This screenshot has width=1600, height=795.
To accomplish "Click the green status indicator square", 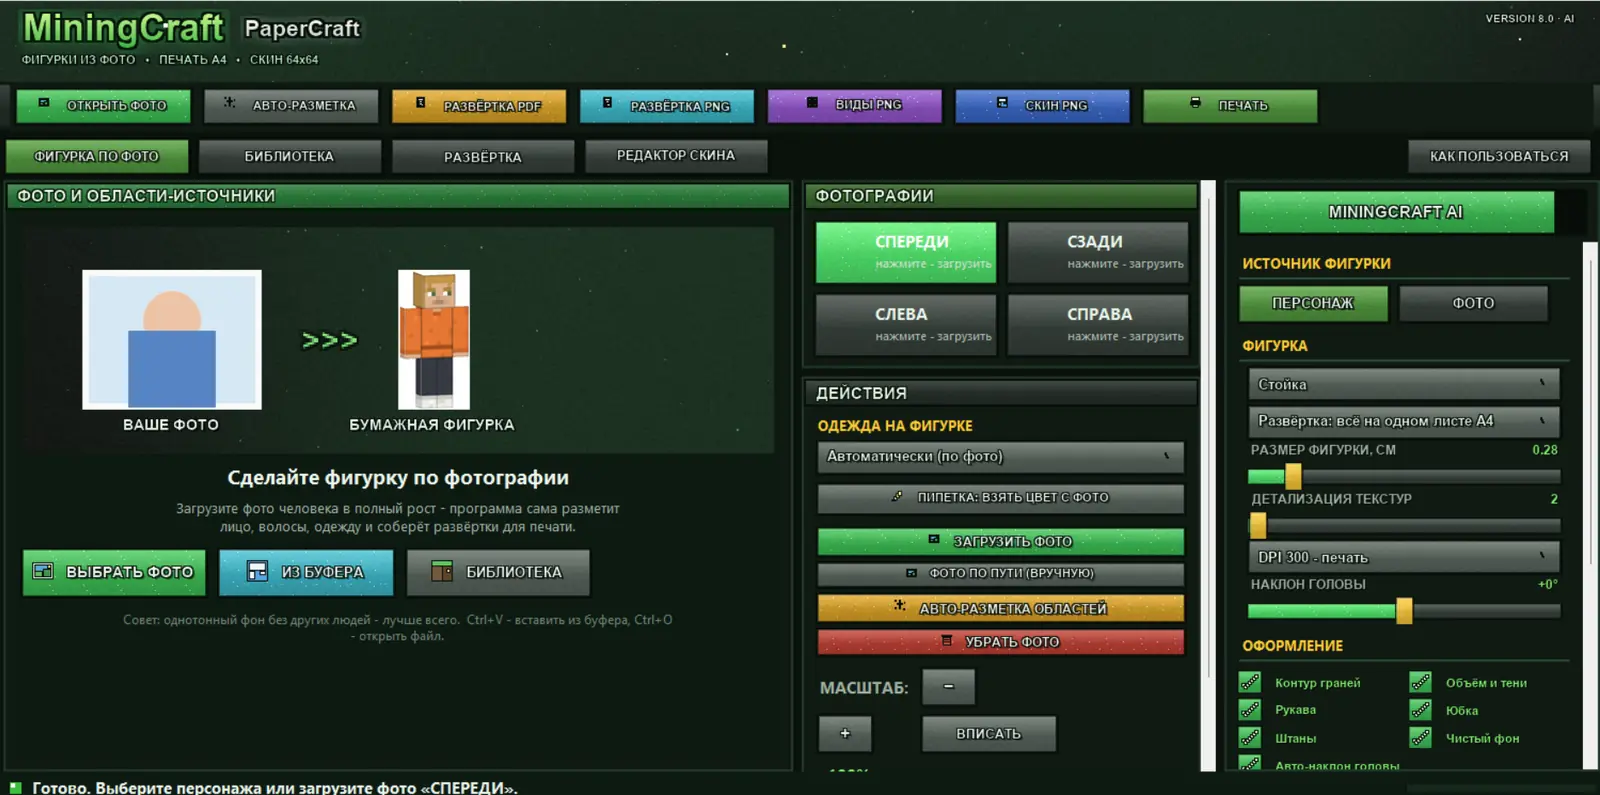I will coord(15,787).
